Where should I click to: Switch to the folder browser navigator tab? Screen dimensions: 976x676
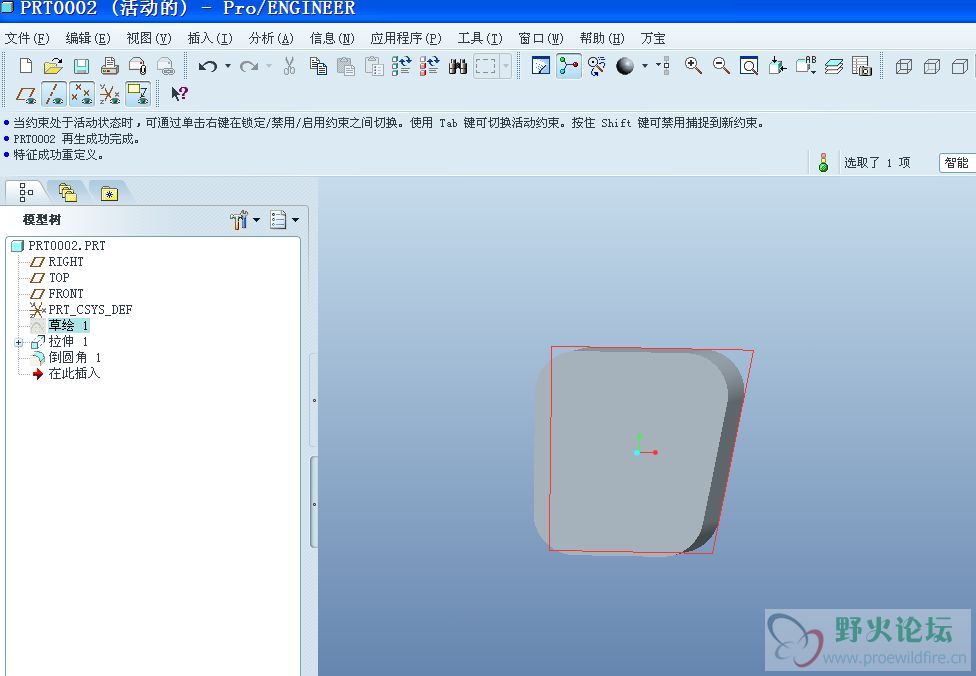[x=67, y=192]
